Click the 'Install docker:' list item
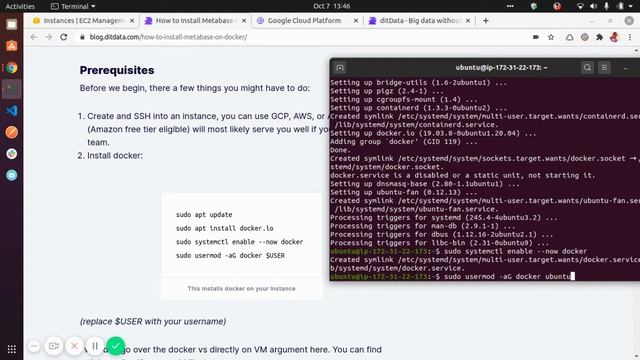This screenshot has width=640, height=360. click(115, 156)
